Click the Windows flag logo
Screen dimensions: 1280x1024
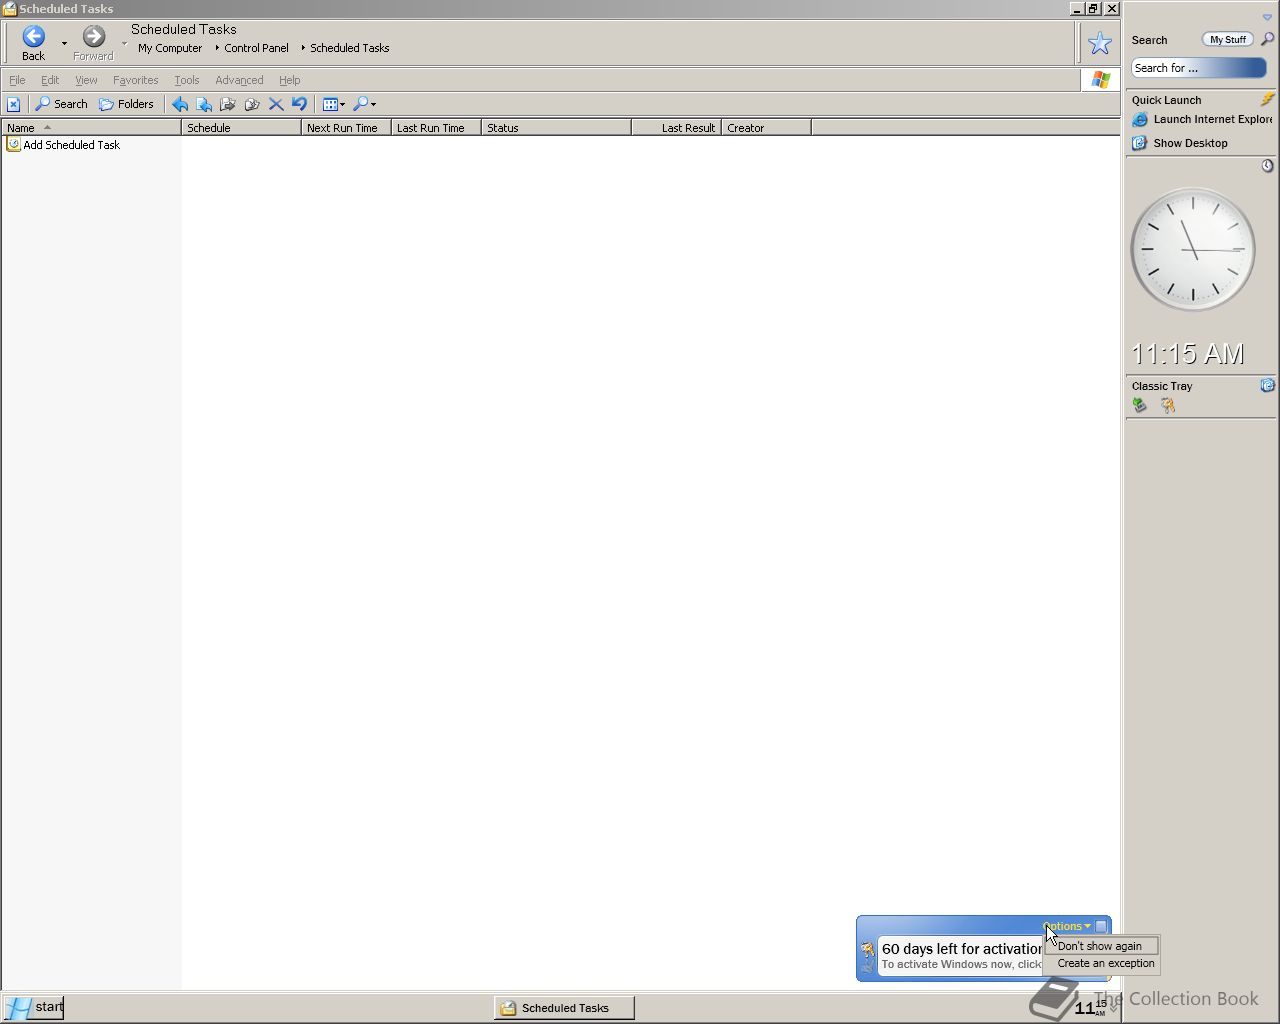[1101, 80]
